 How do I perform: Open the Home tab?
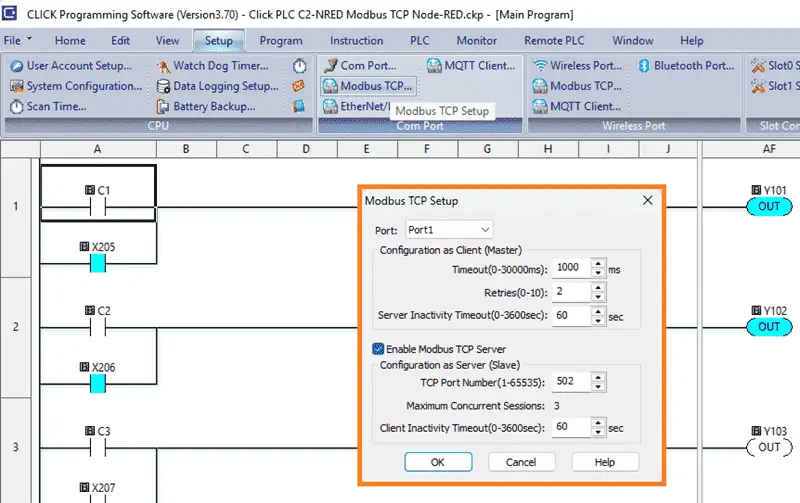[x=70, y=40]
